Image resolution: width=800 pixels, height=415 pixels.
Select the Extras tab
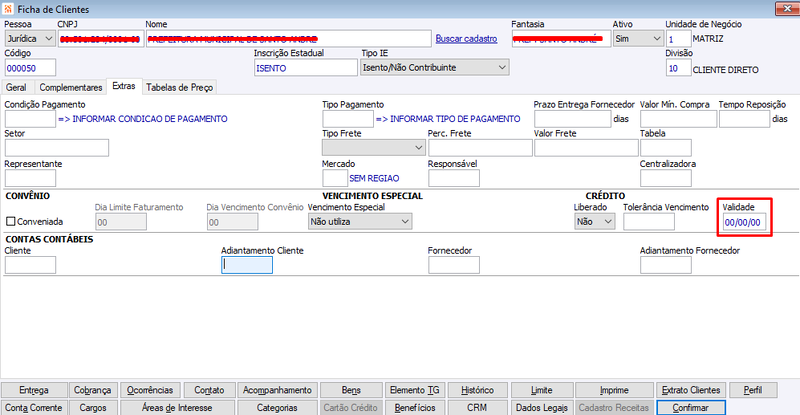(x=124, y=86)
